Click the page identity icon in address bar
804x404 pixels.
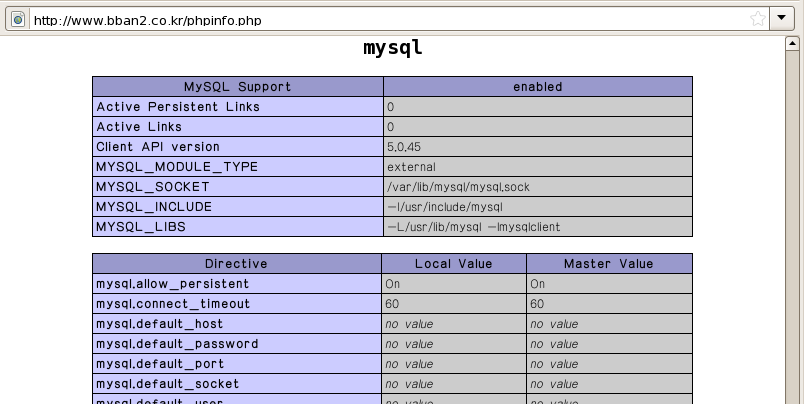(18, 19)
